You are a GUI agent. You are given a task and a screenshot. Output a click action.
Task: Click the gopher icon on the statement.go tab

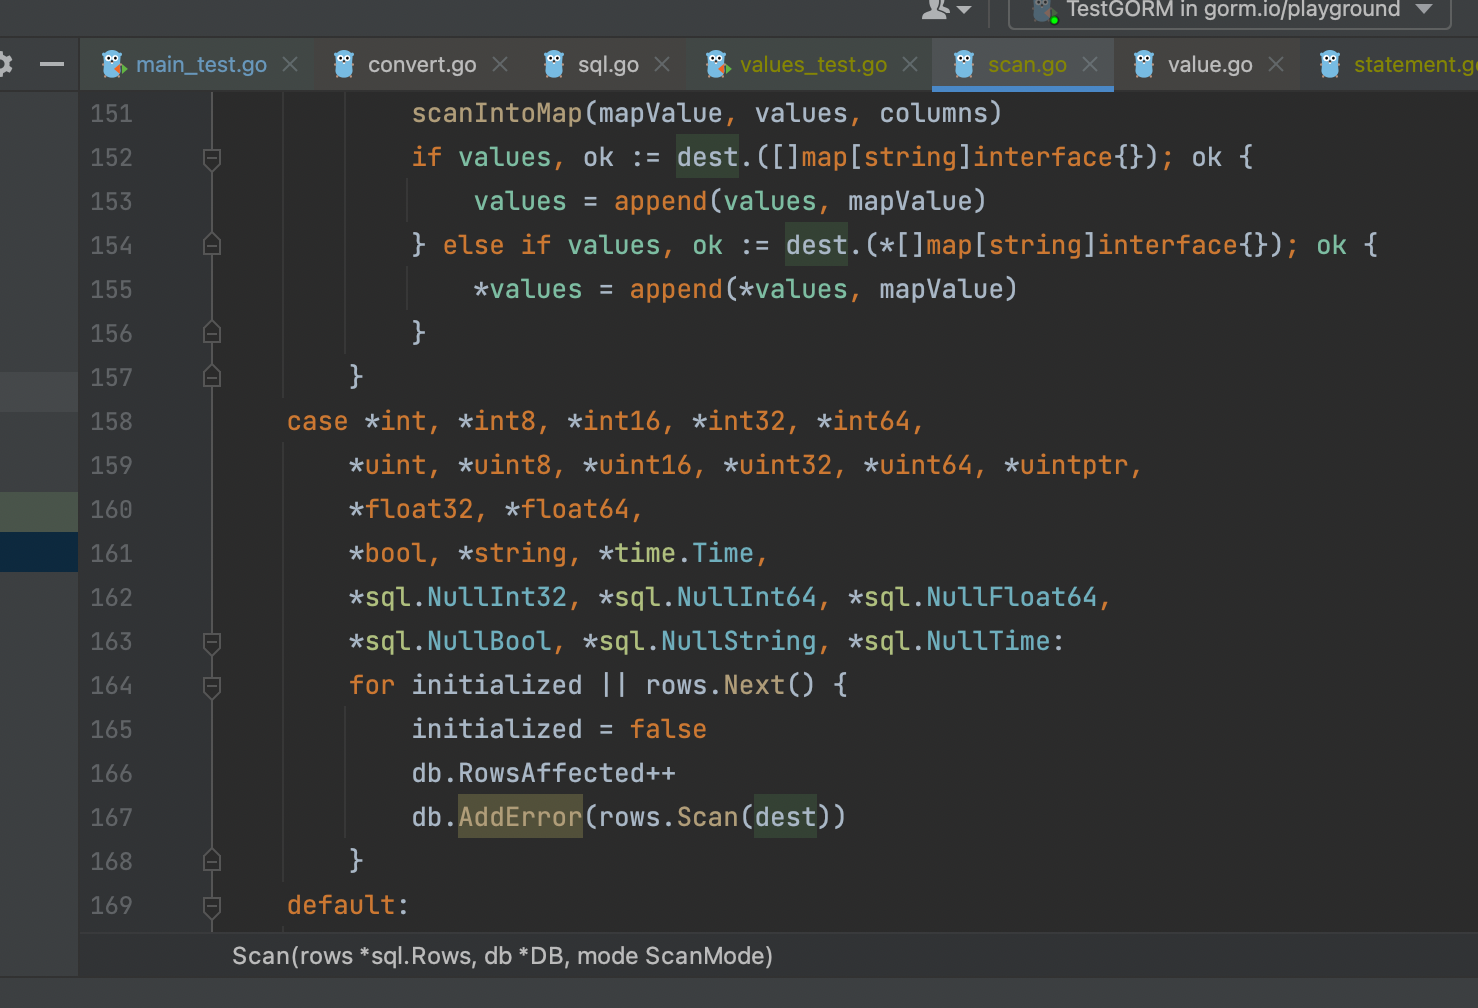tap(1329, 64)
